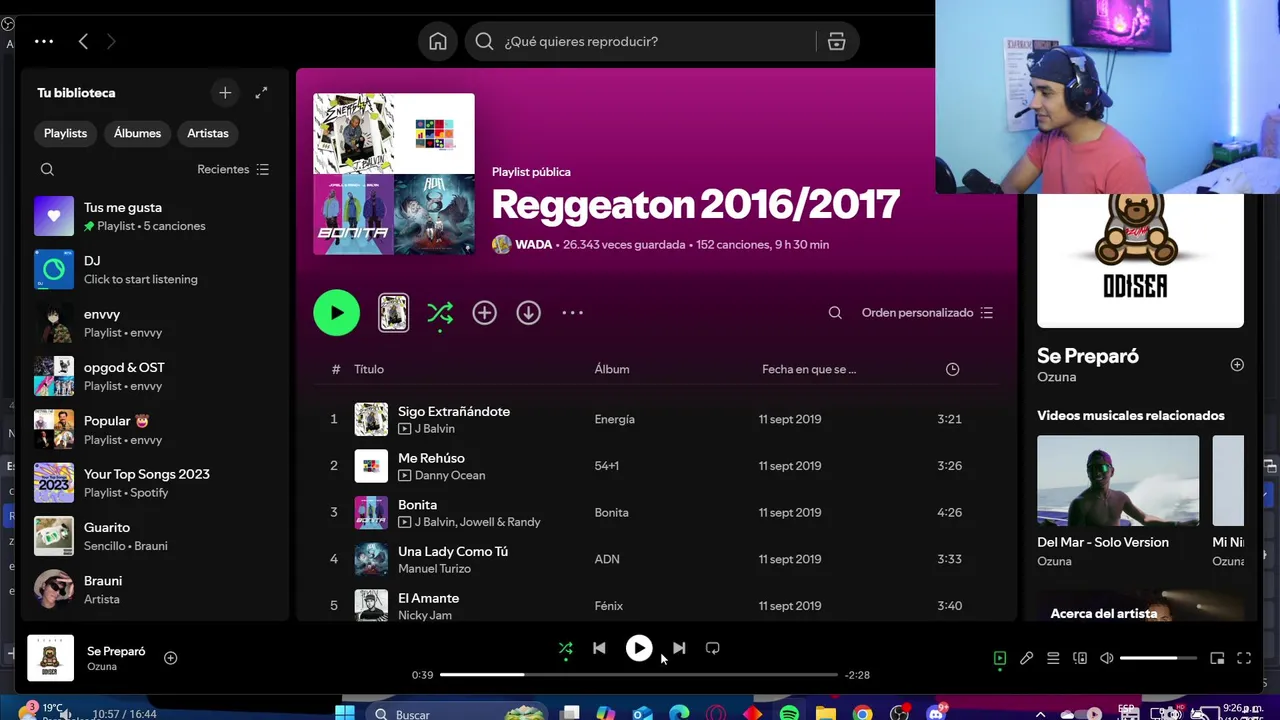
Task: Select the Playlists filter chip
Action: [65, 133]
